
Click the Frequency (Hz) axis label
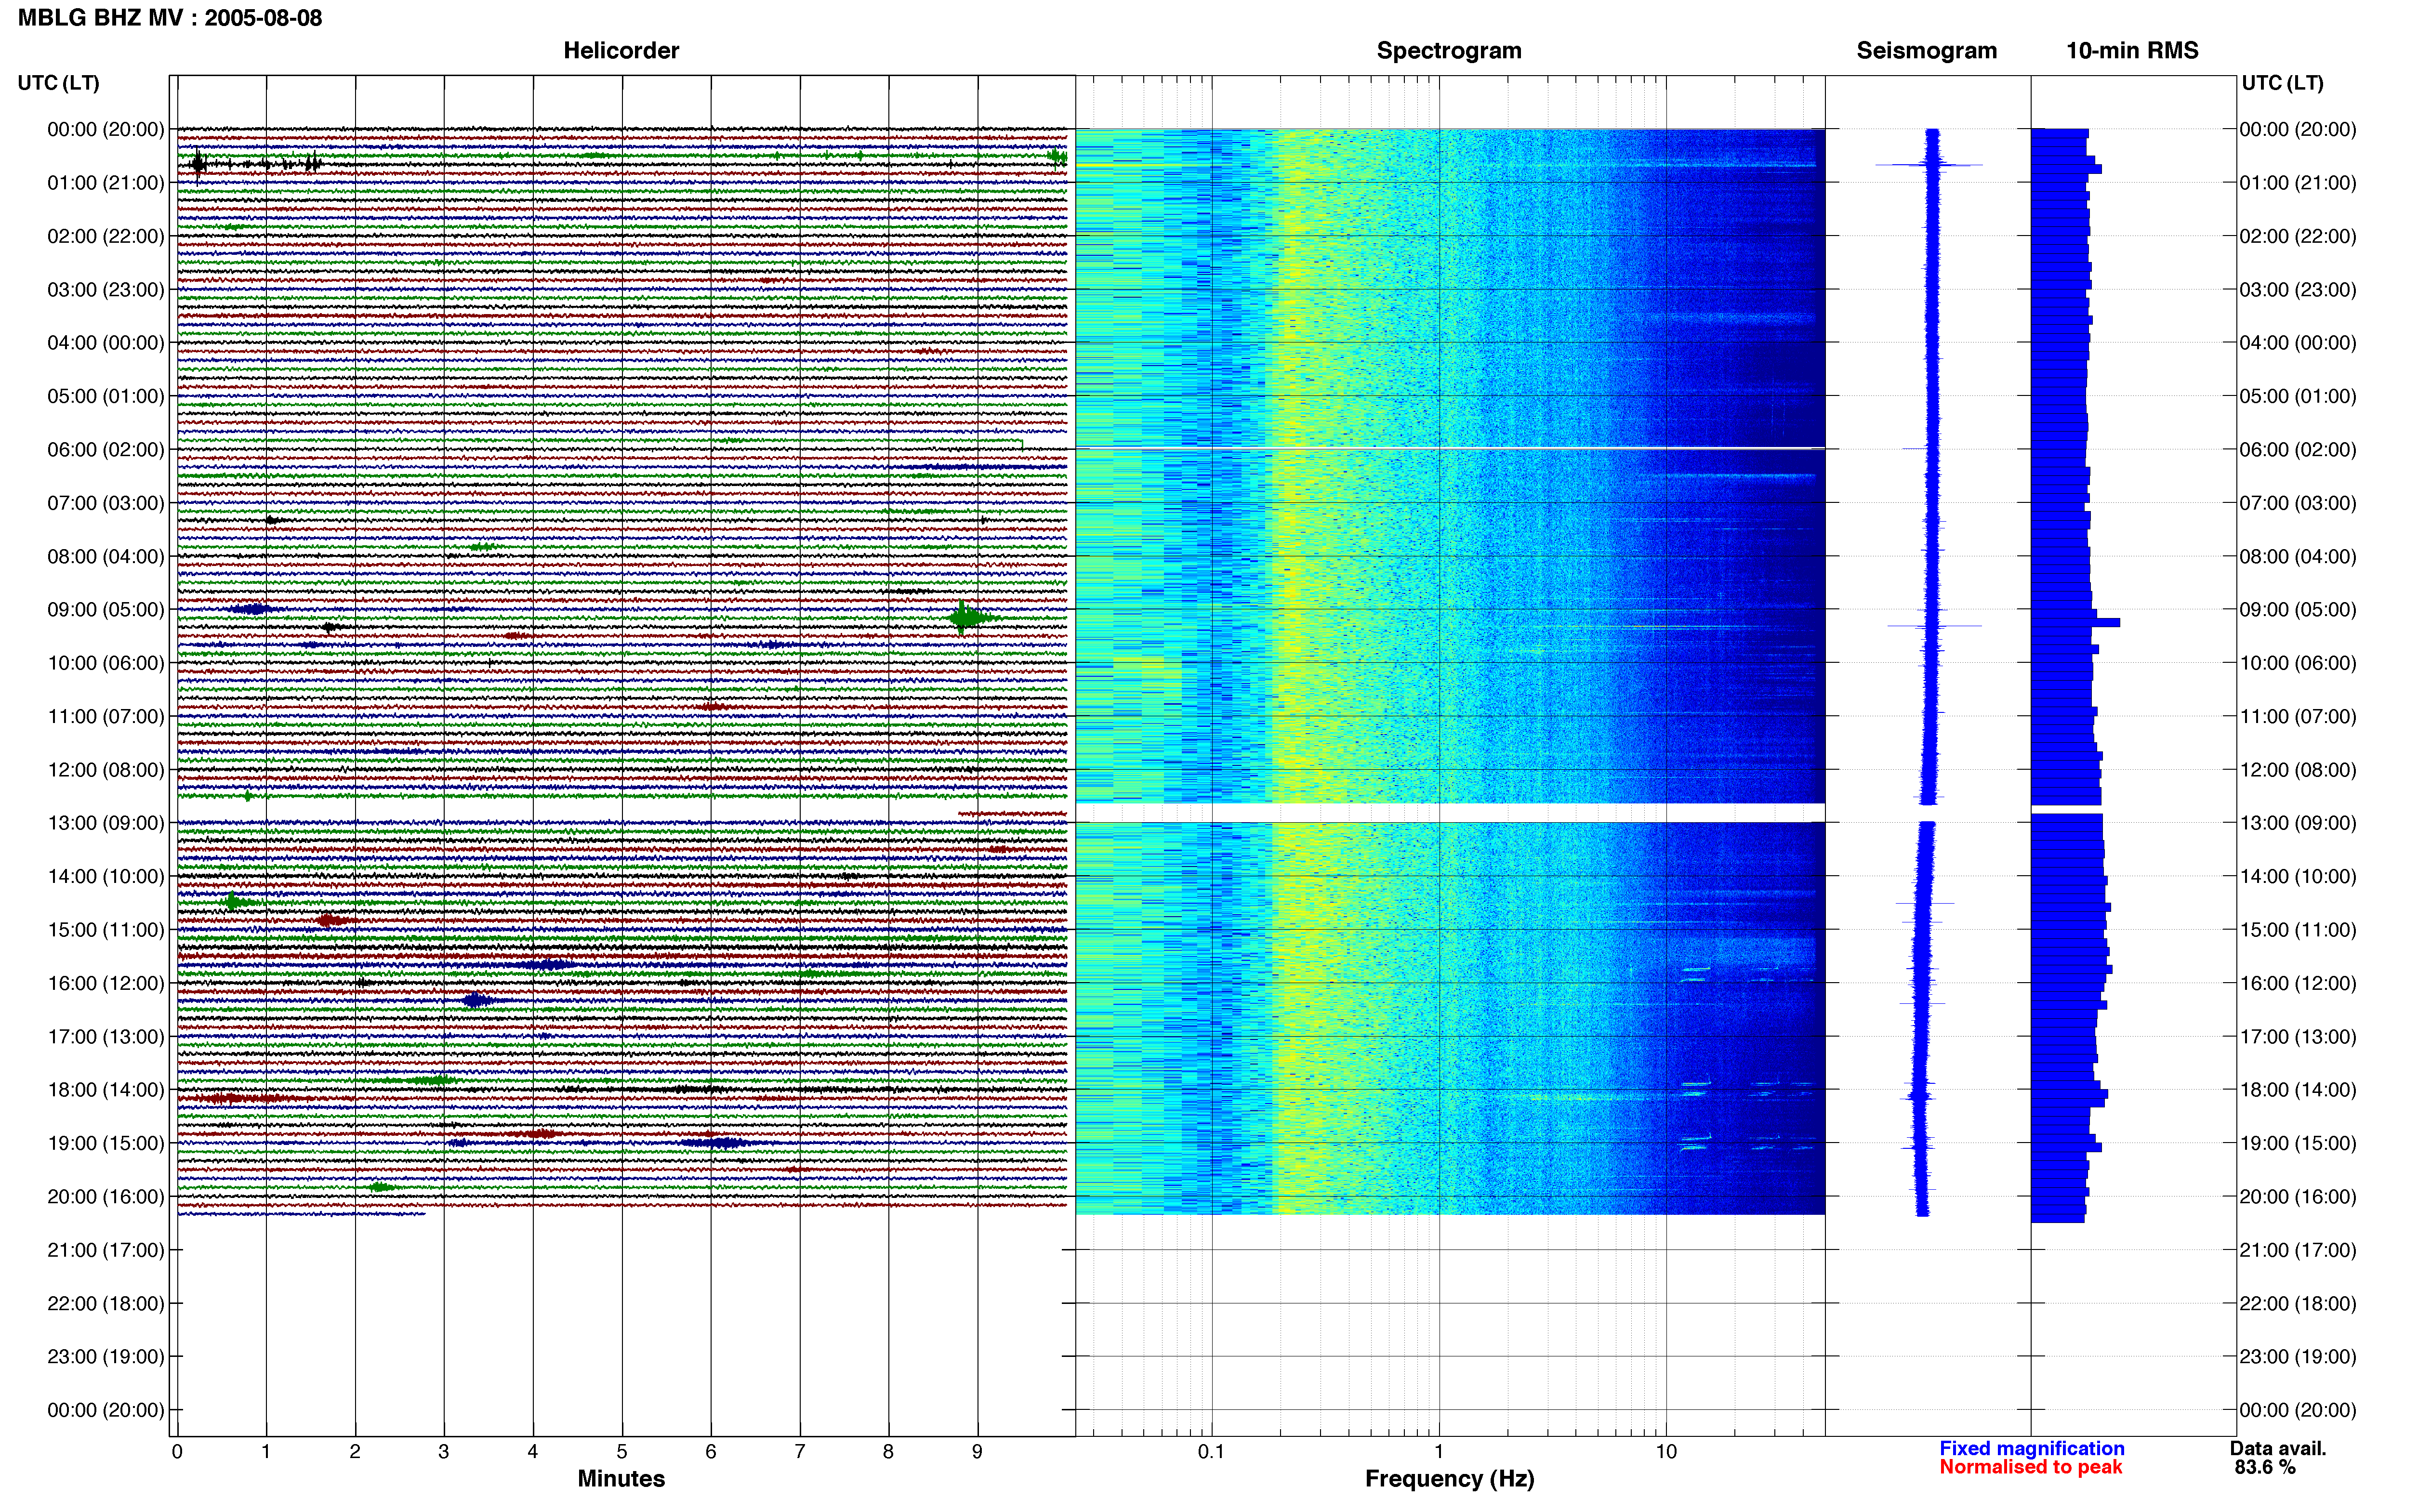[x=1449, y=1479]
